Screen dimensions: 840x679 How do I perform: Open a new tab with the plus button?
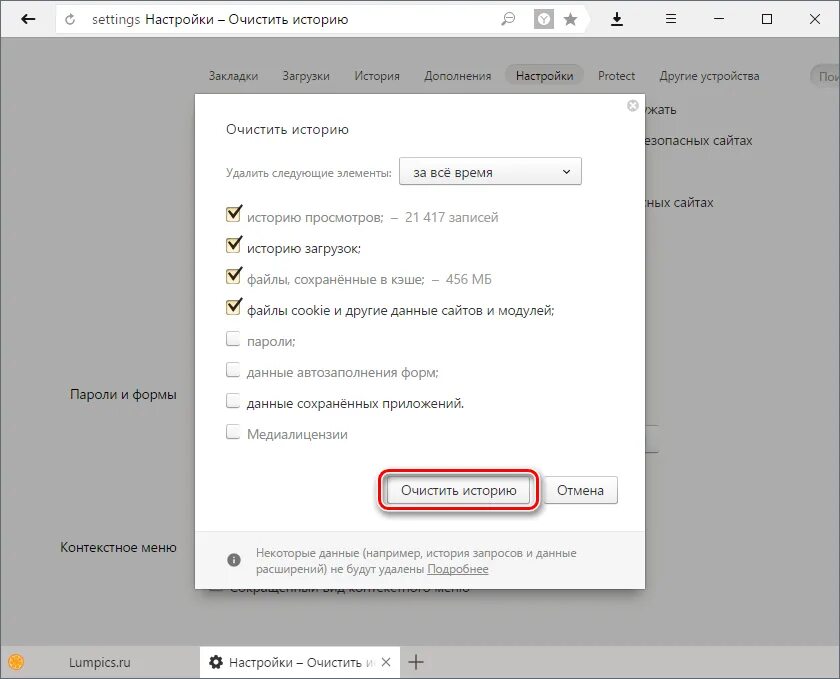[x=416, y=662]
